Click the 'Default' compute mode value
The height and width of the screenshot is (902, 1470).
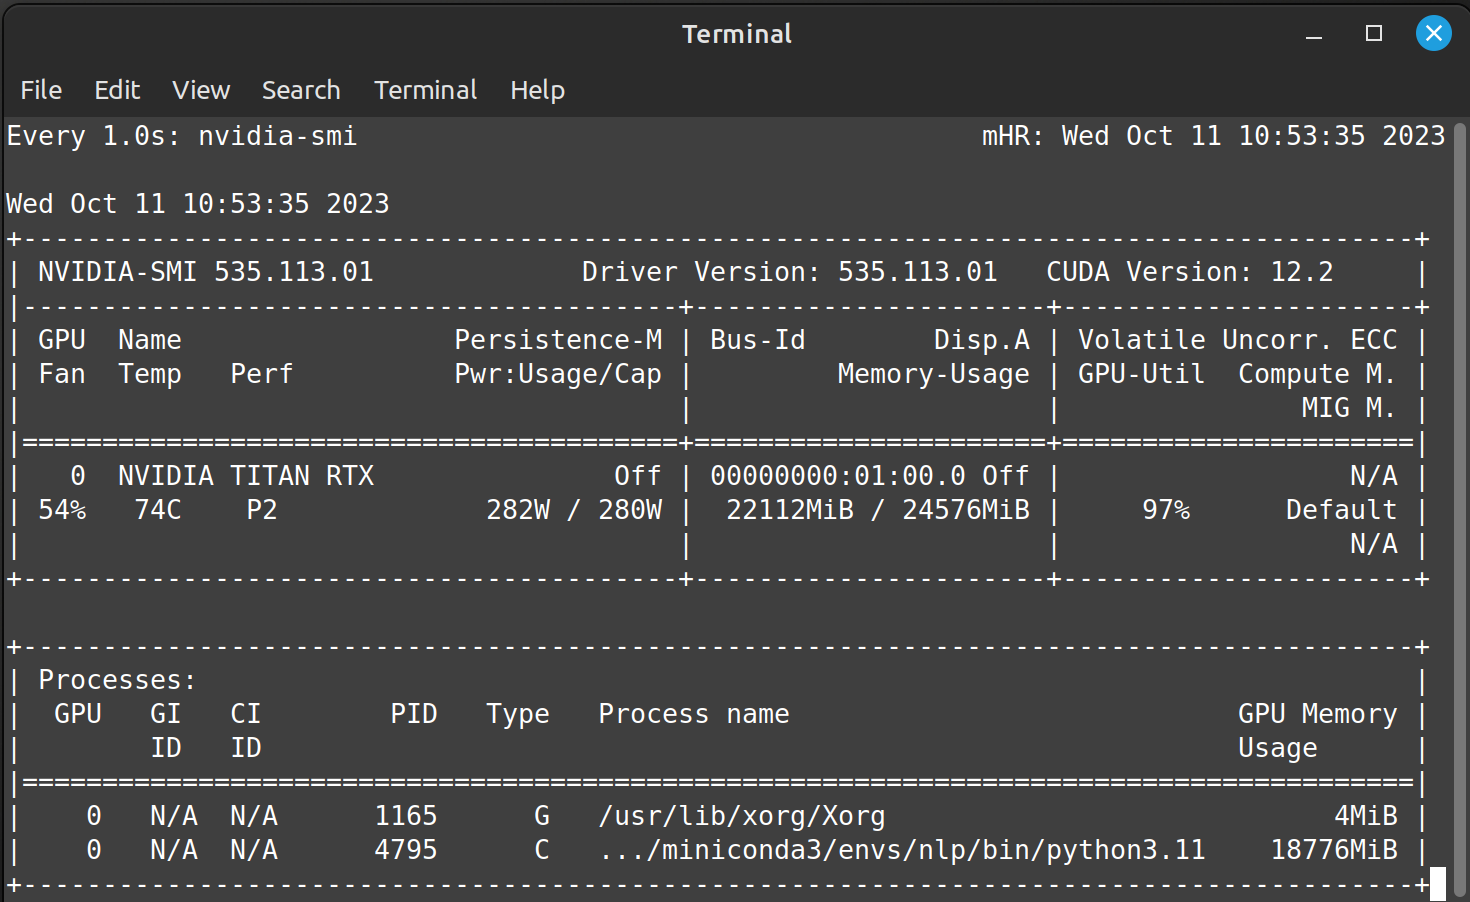point(1342,510)
